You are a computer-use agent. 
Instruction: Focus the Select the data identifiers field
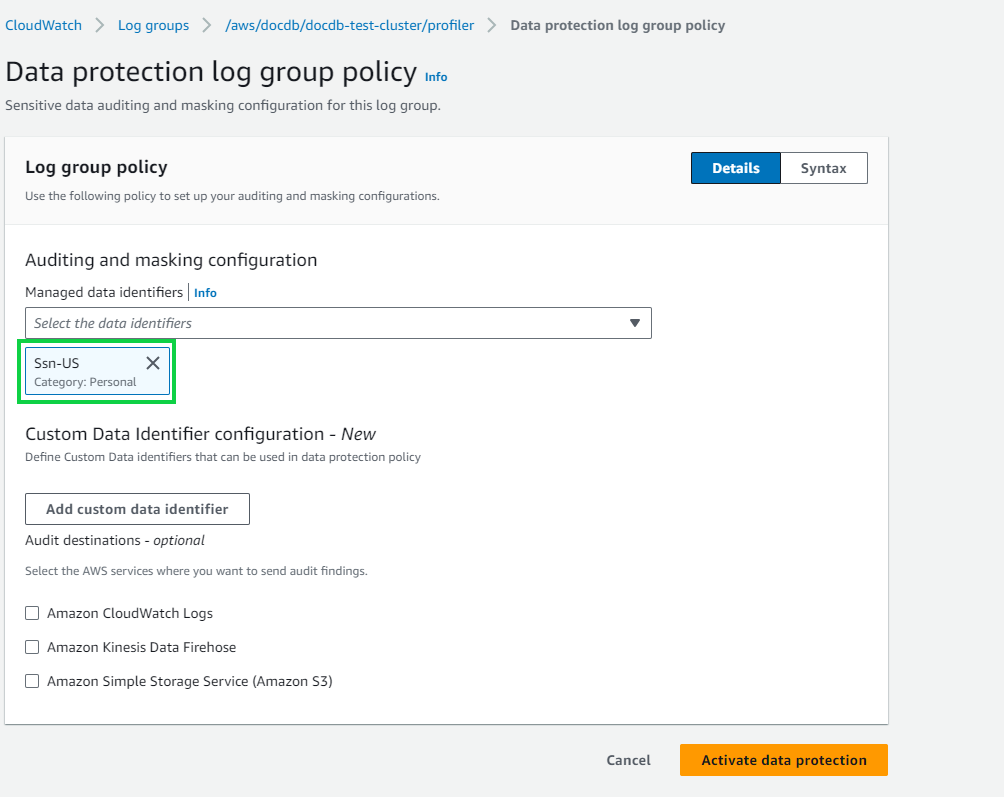320,323
